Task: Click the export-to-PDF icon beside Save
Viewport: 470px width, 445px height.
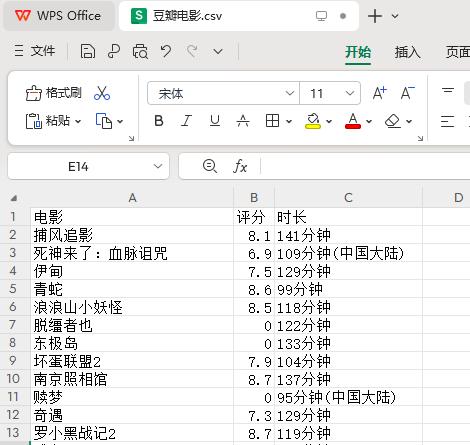Action: click(114, 52)
